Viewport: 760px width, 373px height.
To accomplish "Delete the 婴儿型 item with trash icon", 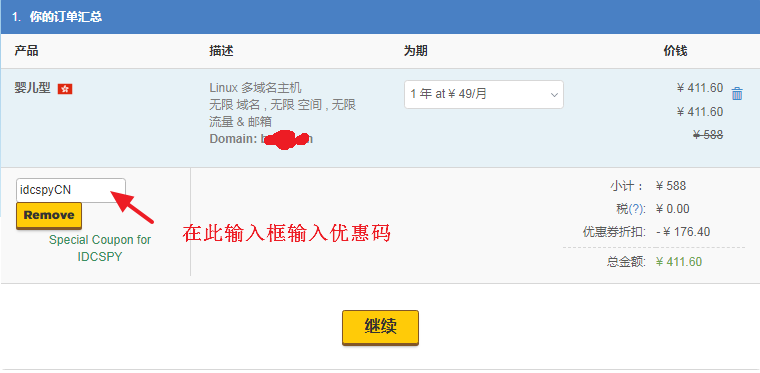I will point(737,93).
